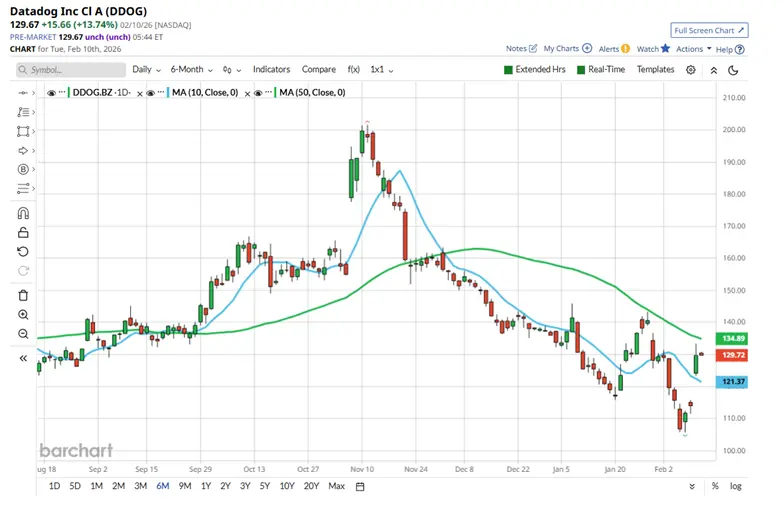Viewport: 781px width, 513px height.
Task: Click the unlock drawings padlock icon
Action: click(x=23, y=232)
